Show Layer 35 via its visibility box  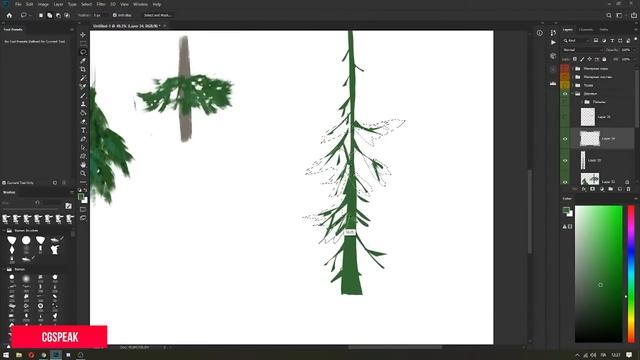tap(565, 117)
